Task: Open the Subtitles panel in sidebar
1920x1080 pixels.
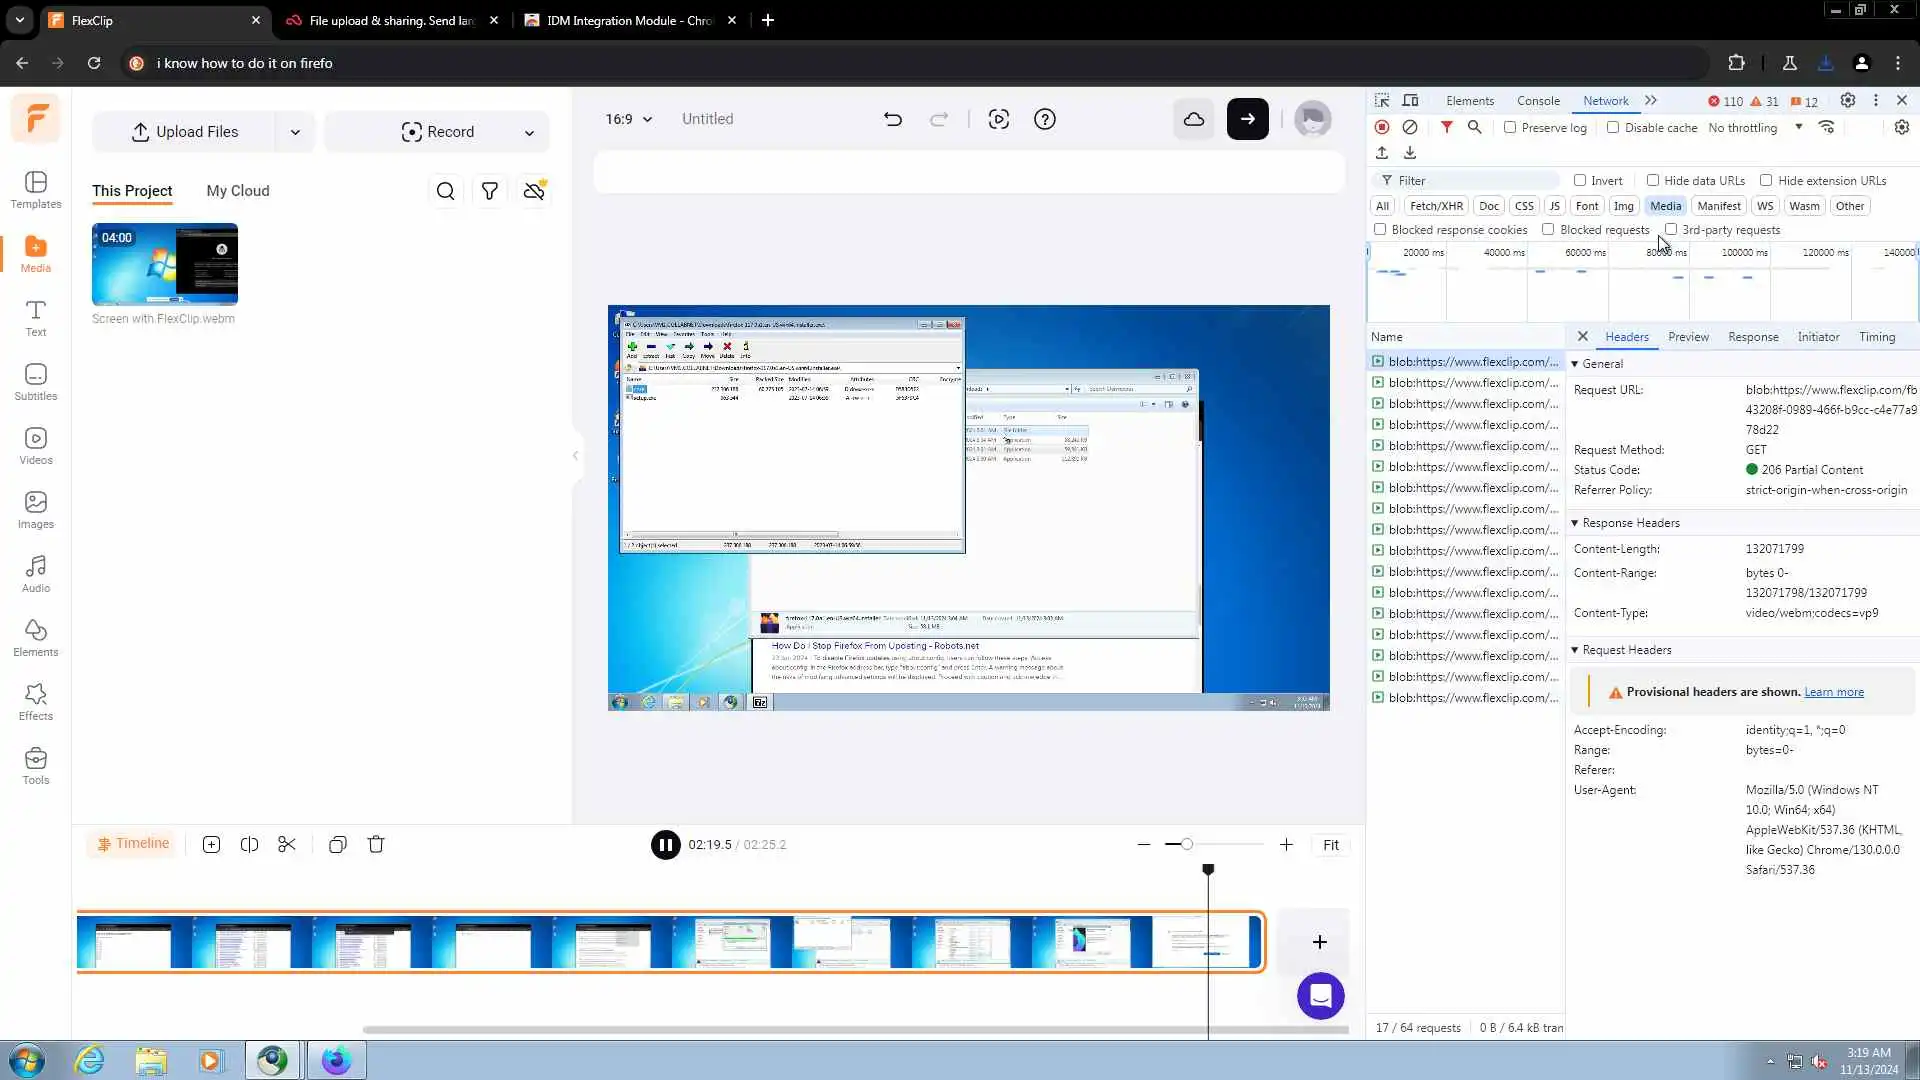Action: [36, 382]
